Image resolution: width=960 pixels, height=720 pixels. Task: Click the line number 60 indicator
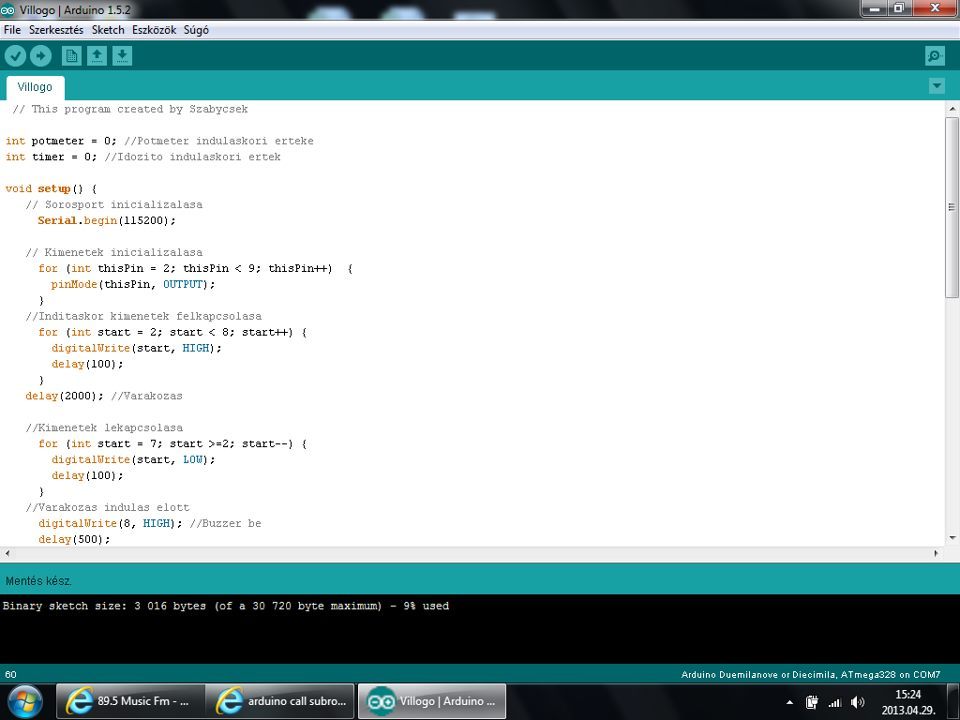(x=11, y=675)
